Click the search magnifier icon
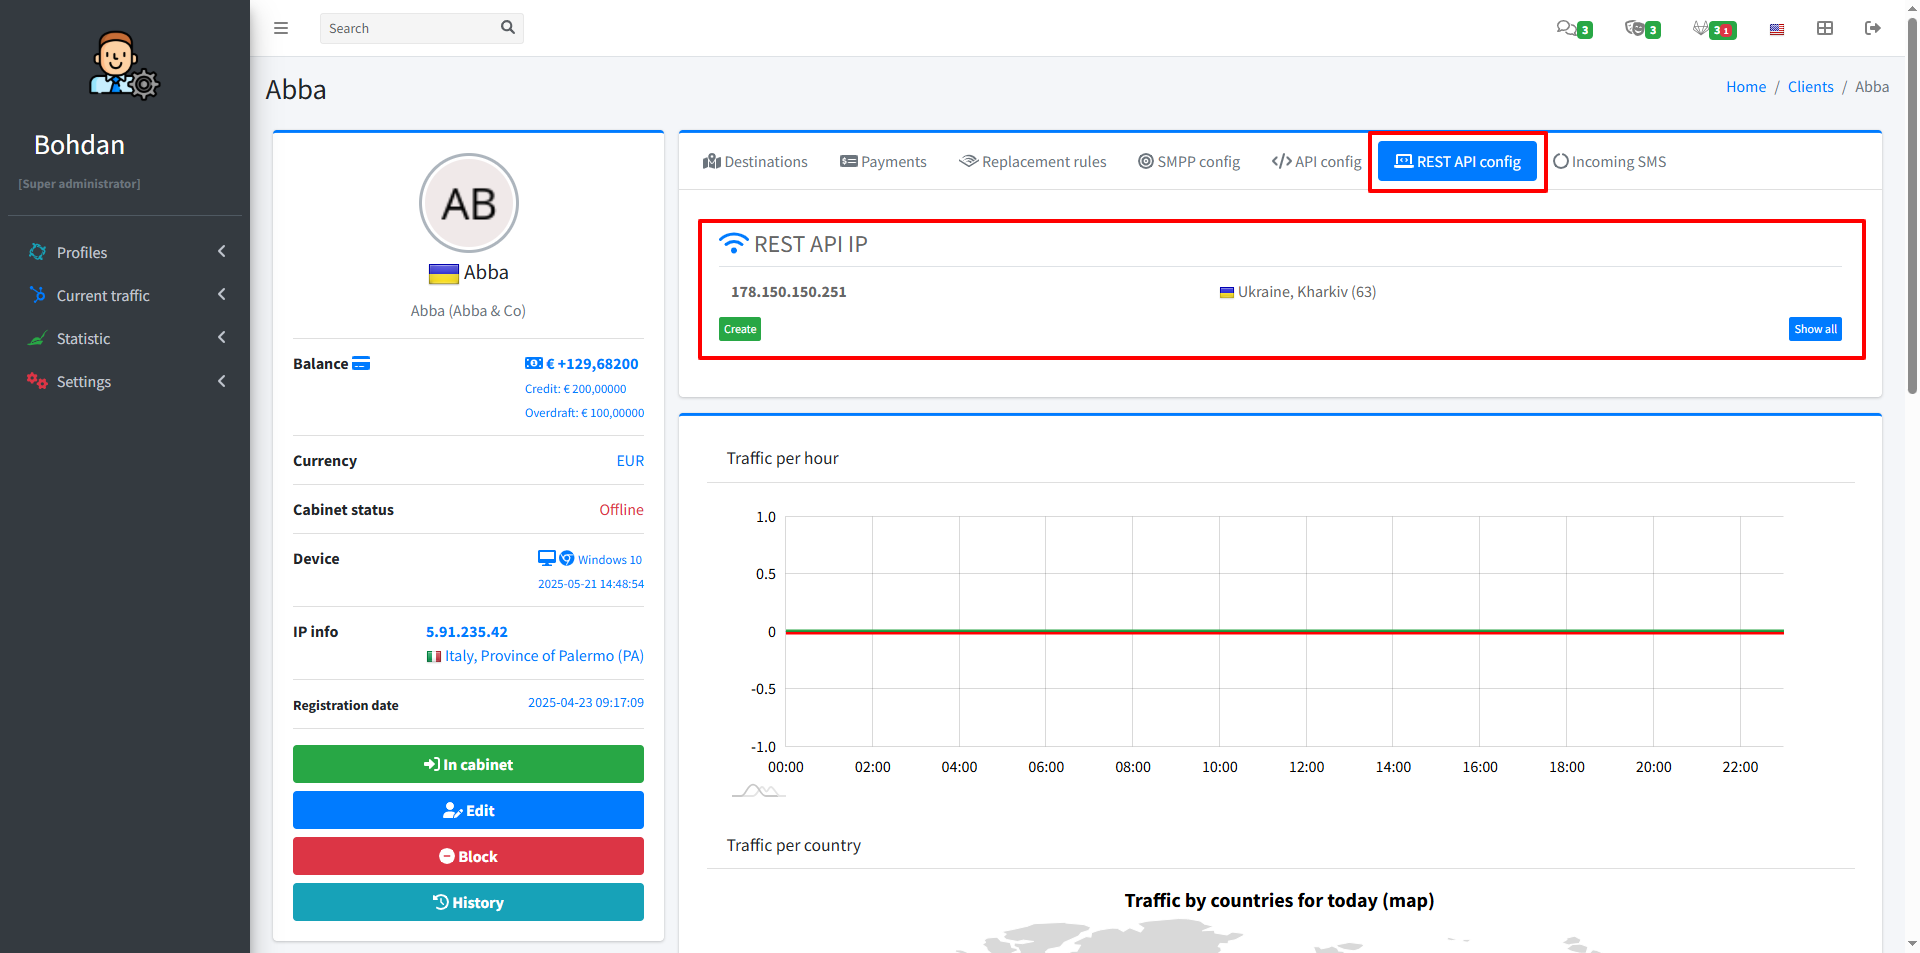The image size is (1920, 953). point(508,28)
